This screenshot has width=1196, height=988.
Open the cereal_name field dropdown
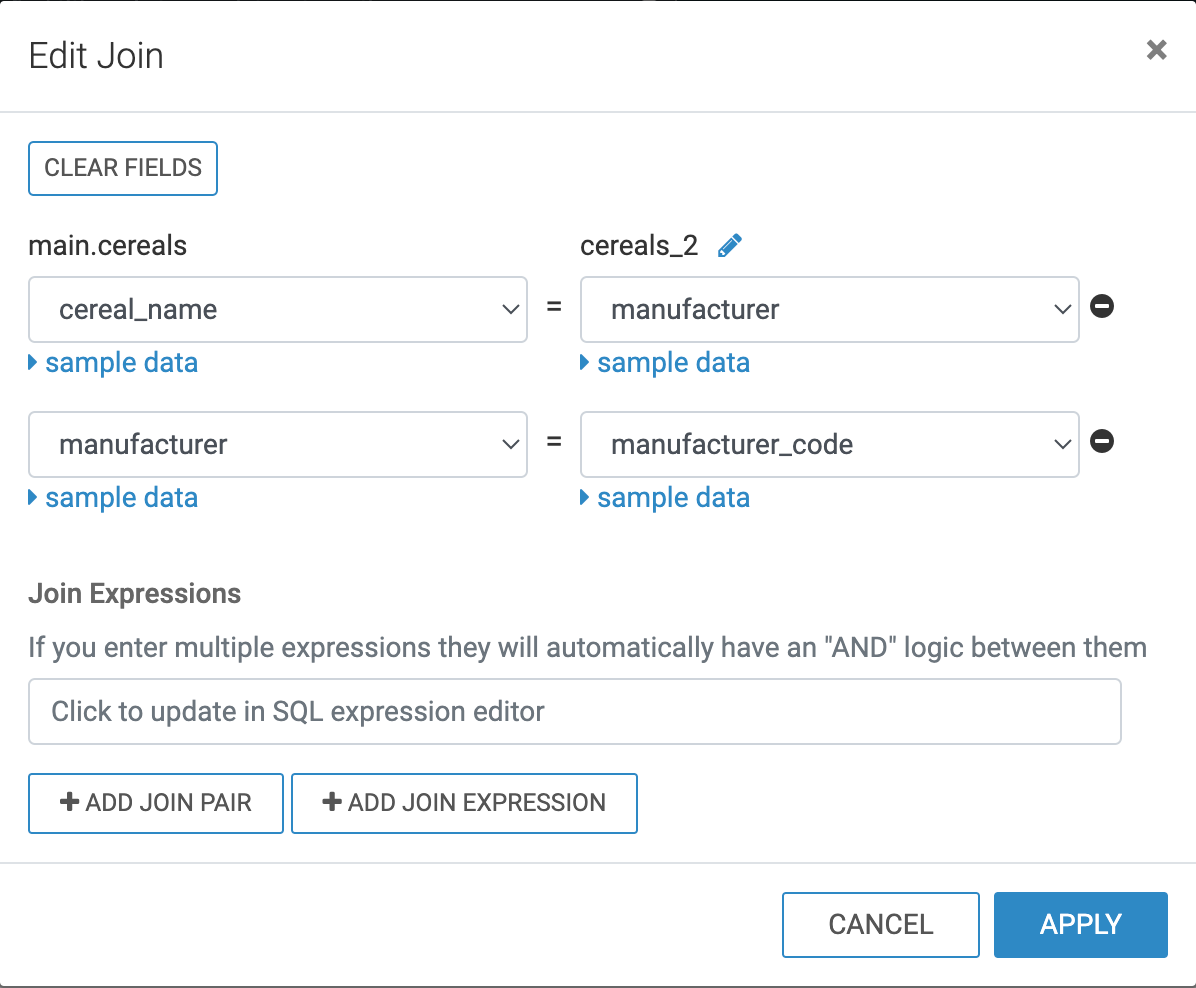click(x=278, y=310)
